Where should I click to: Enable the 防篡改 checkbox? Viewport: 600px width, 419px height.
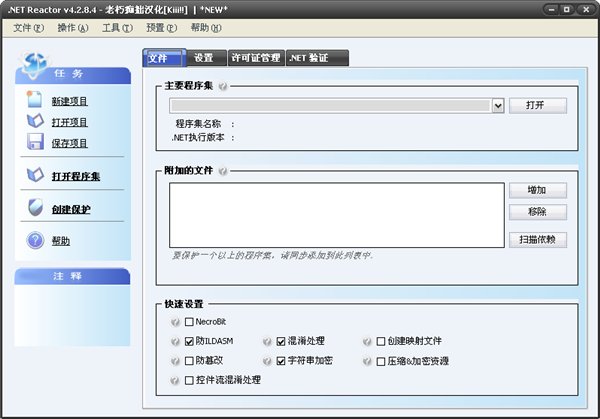click(189, 361)
